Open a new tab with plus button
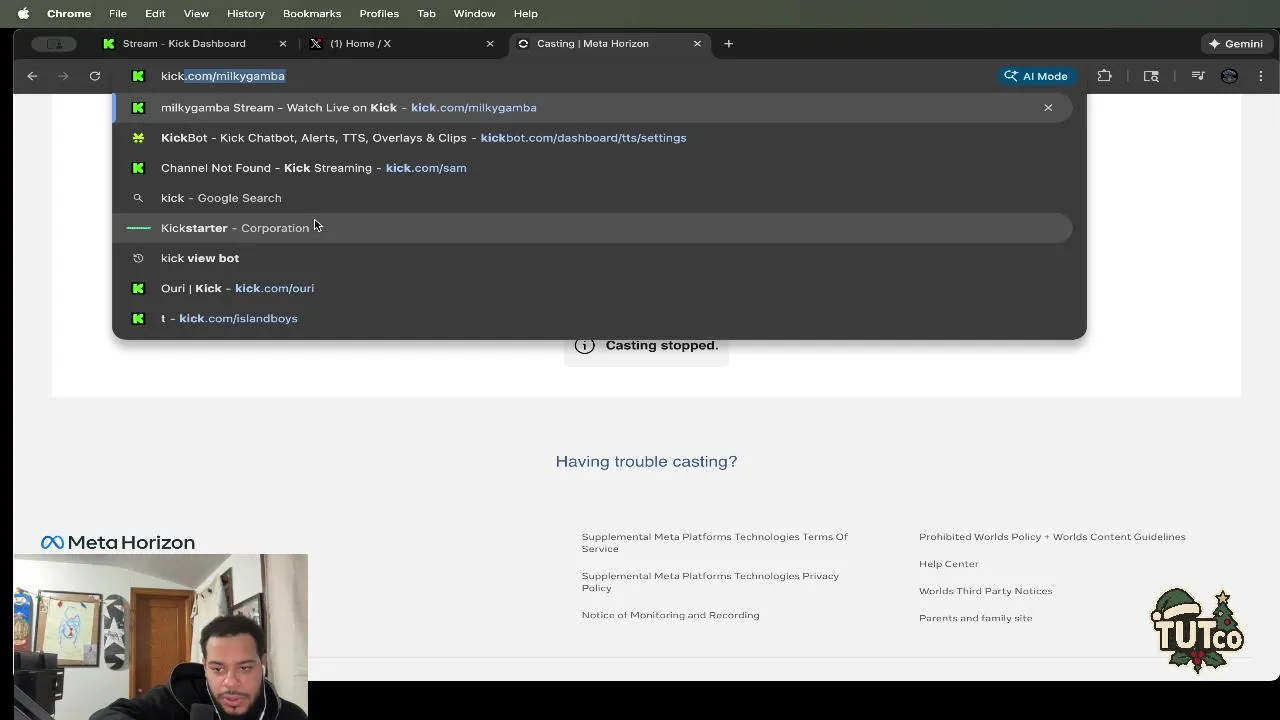Image resolution: width=1280 pixels, height=720 pixels. coord(728,44)
